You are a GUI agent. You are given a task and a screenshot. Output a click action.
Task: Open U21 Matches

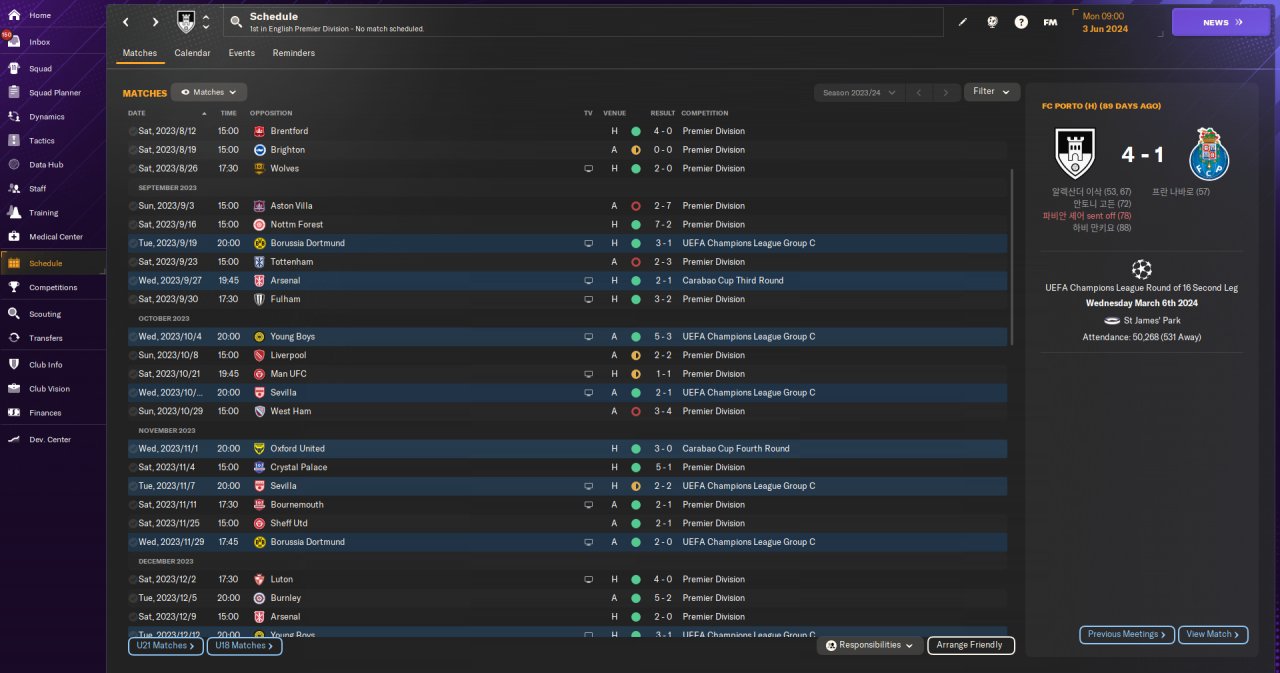click(x=166, y=646)
